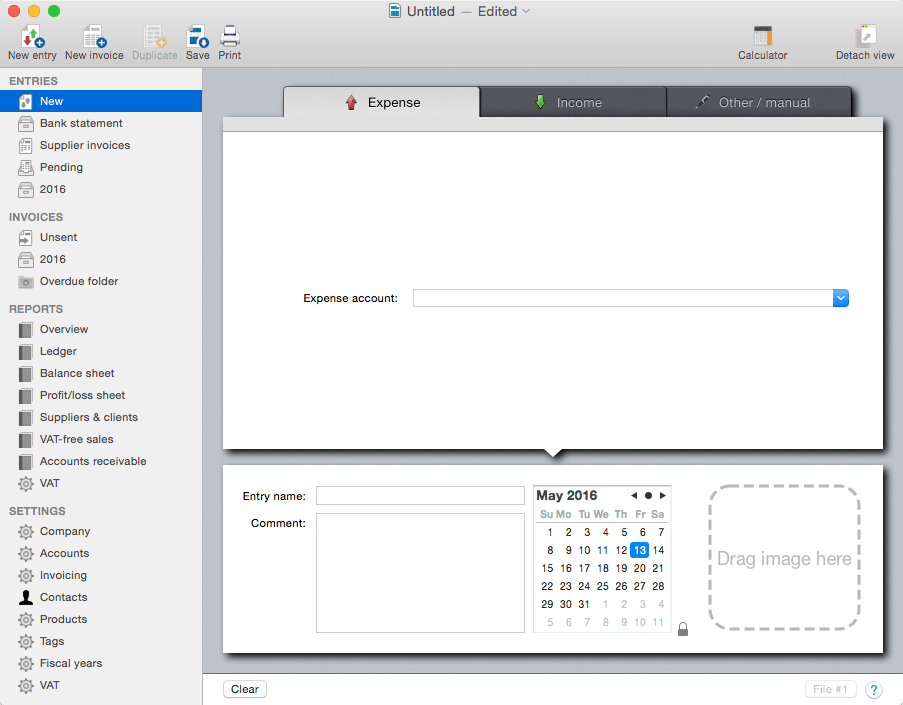
Task: Expand the Expense account dropdown arrow
Action: coord(841,298)
